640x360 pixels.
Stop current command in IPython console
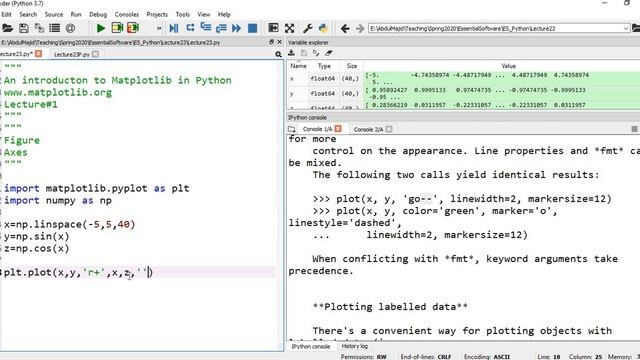click(x=634, y=129)
